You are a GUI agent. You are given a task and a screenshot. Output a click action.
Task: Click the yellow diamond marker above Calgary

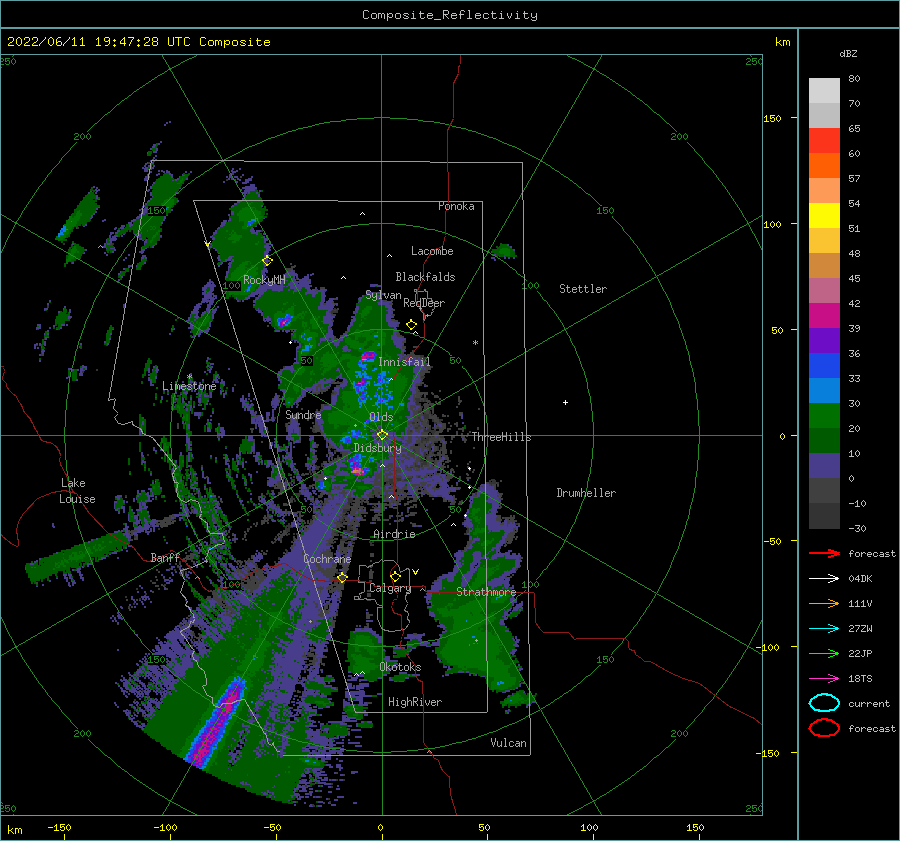click(395, 576)
